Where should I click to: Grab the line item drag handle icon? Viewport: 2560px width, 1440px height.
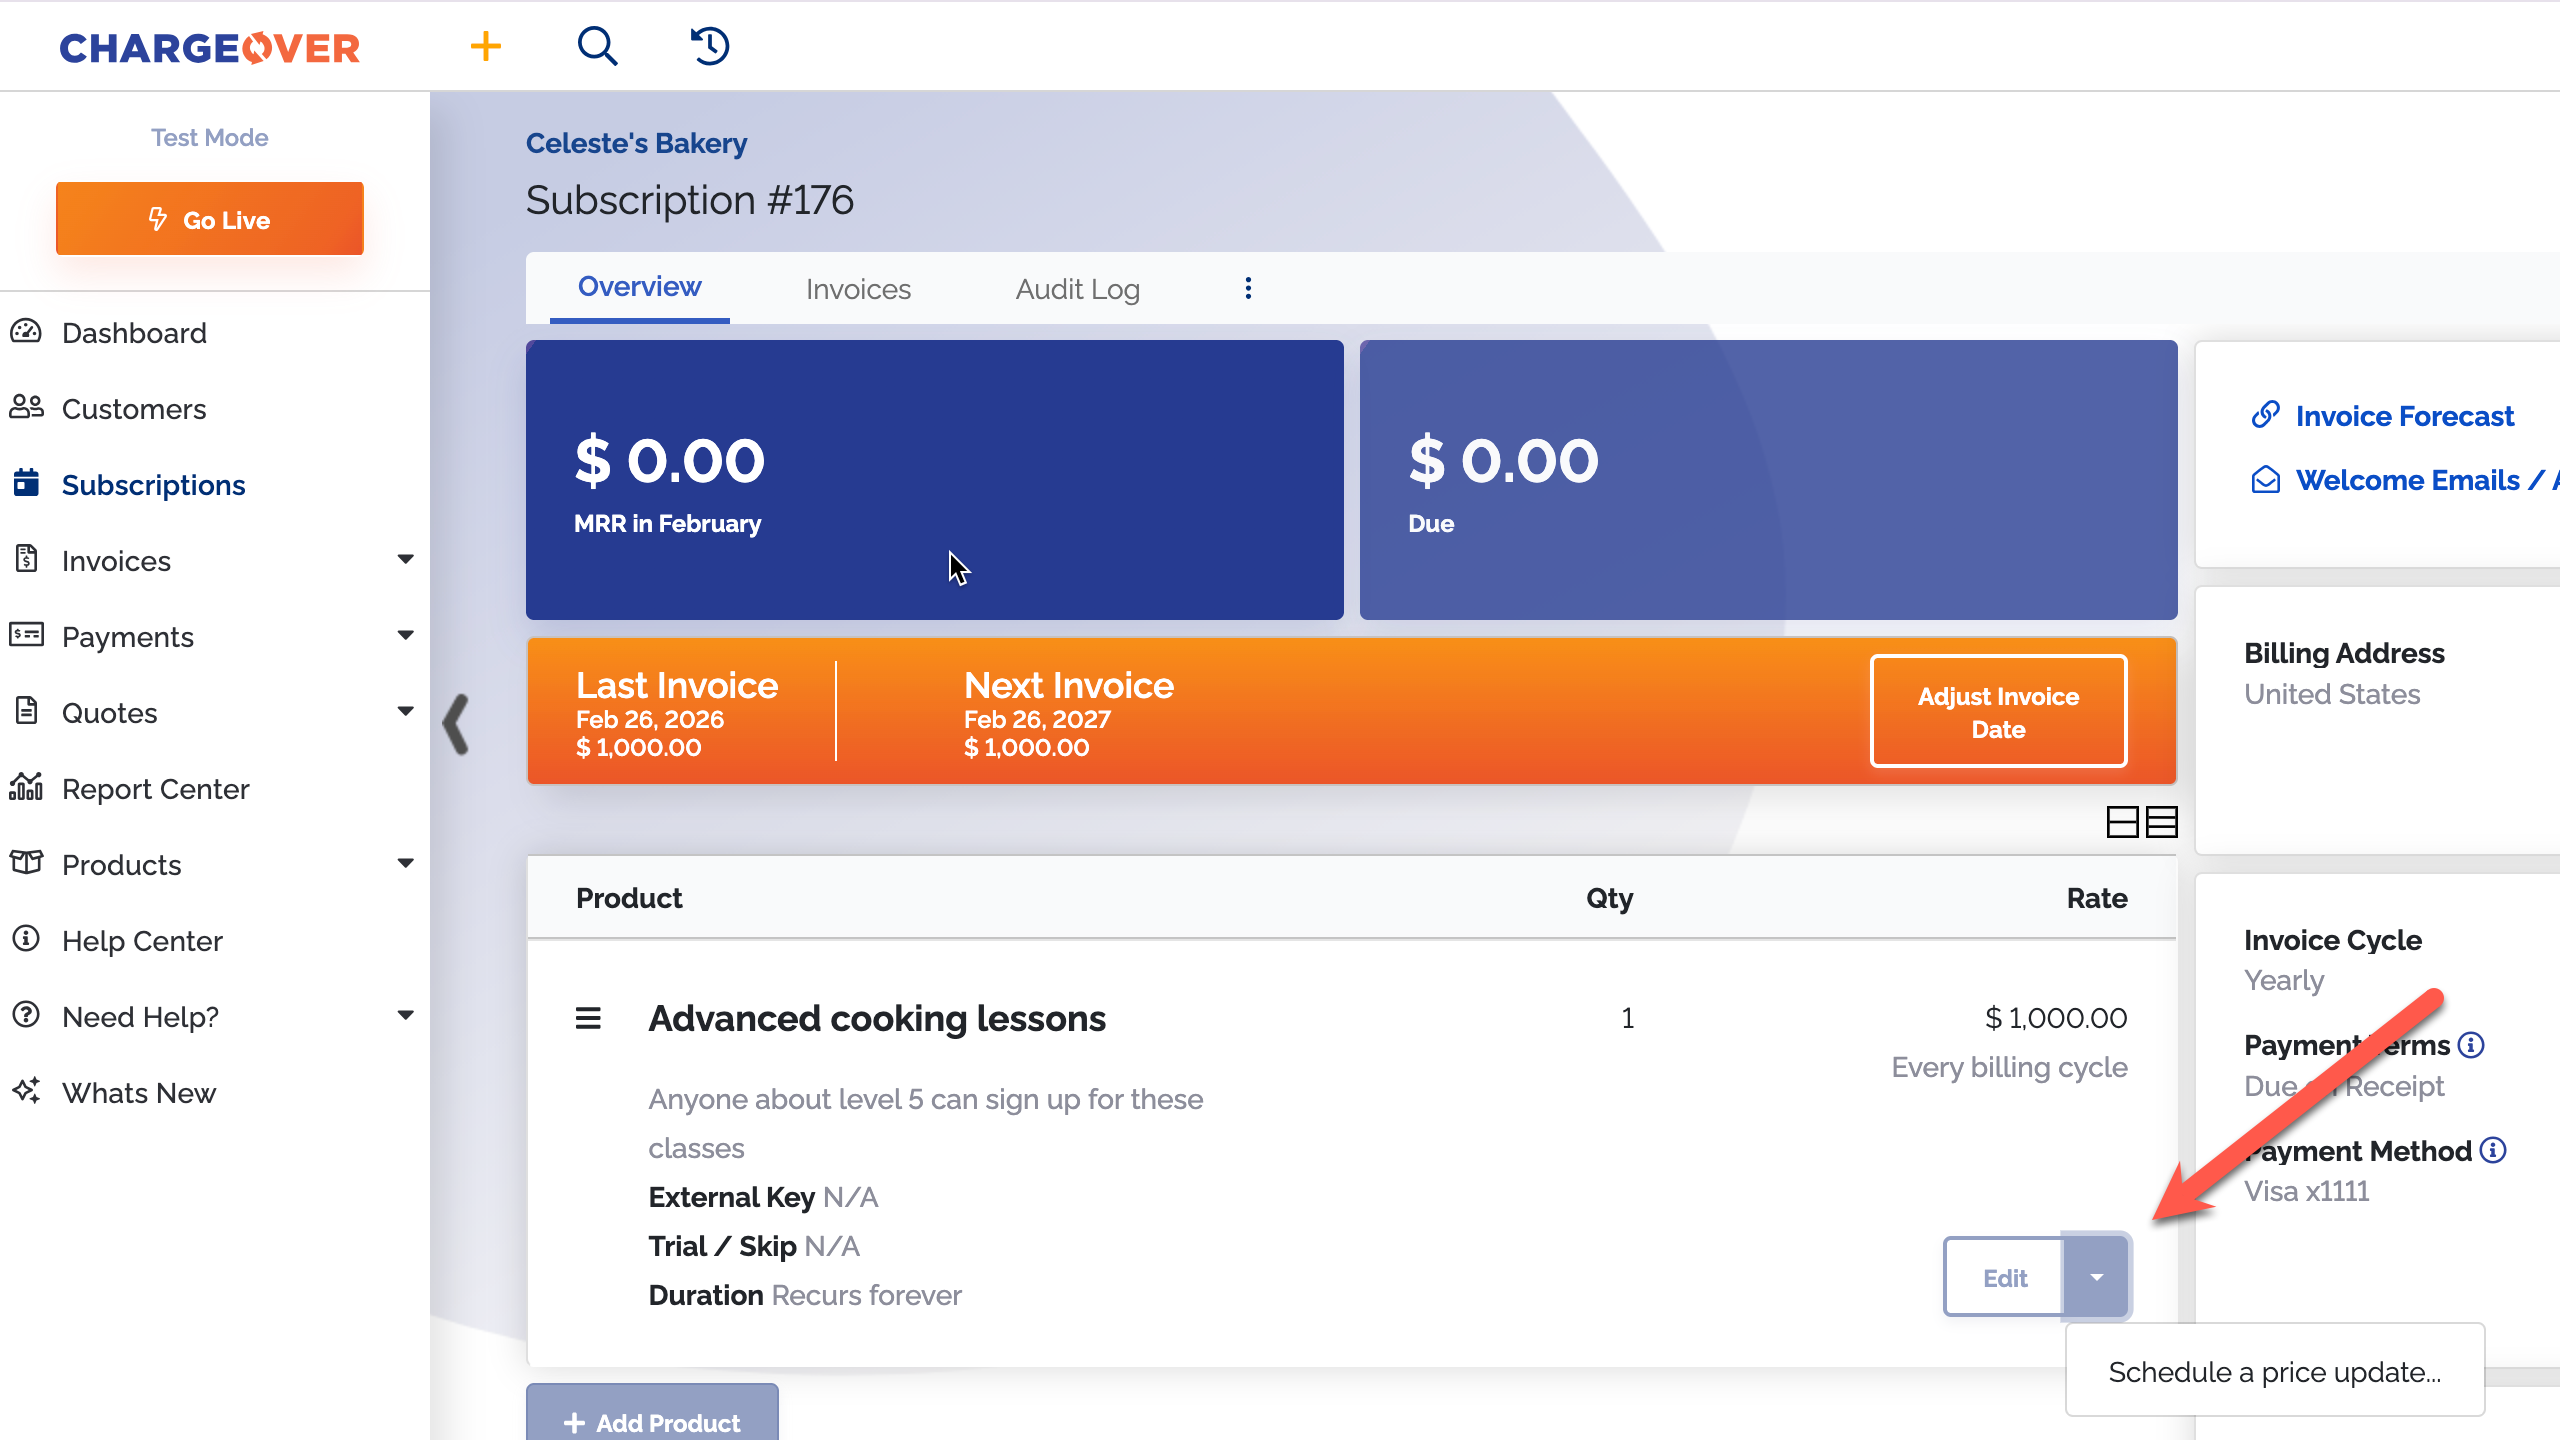[588, 1018]
